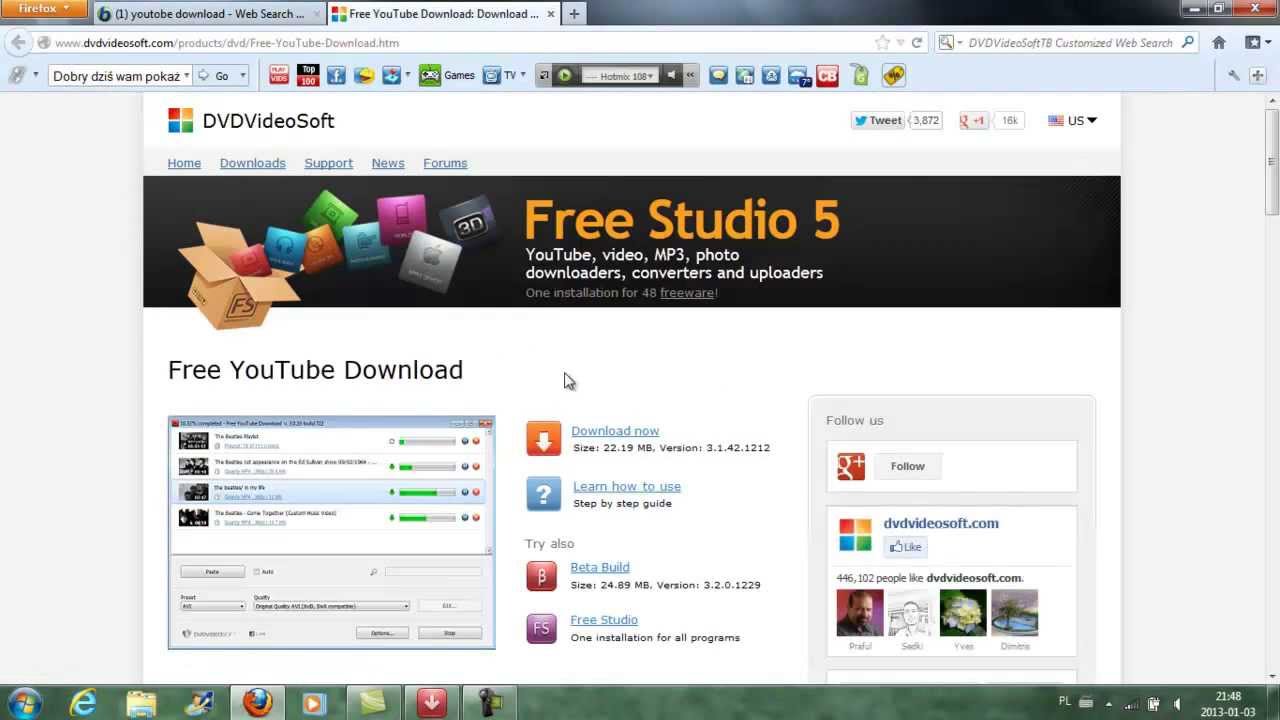Click the DVDVideoSoftTB Customized Web Search field

coord(1070,43)
